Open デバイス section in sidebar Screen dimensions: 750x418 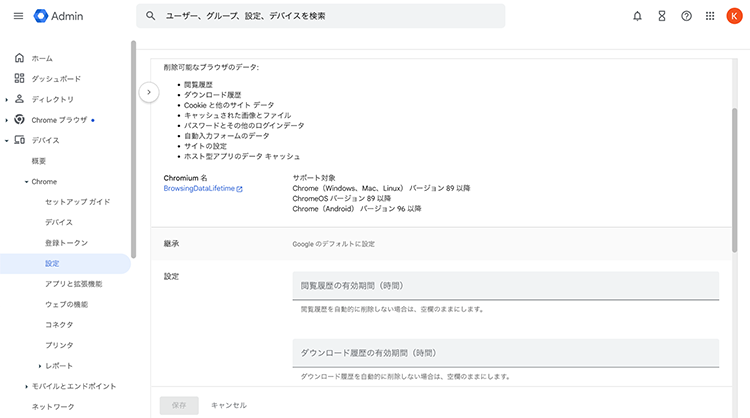pyautogui.click(x=45, y=141)
